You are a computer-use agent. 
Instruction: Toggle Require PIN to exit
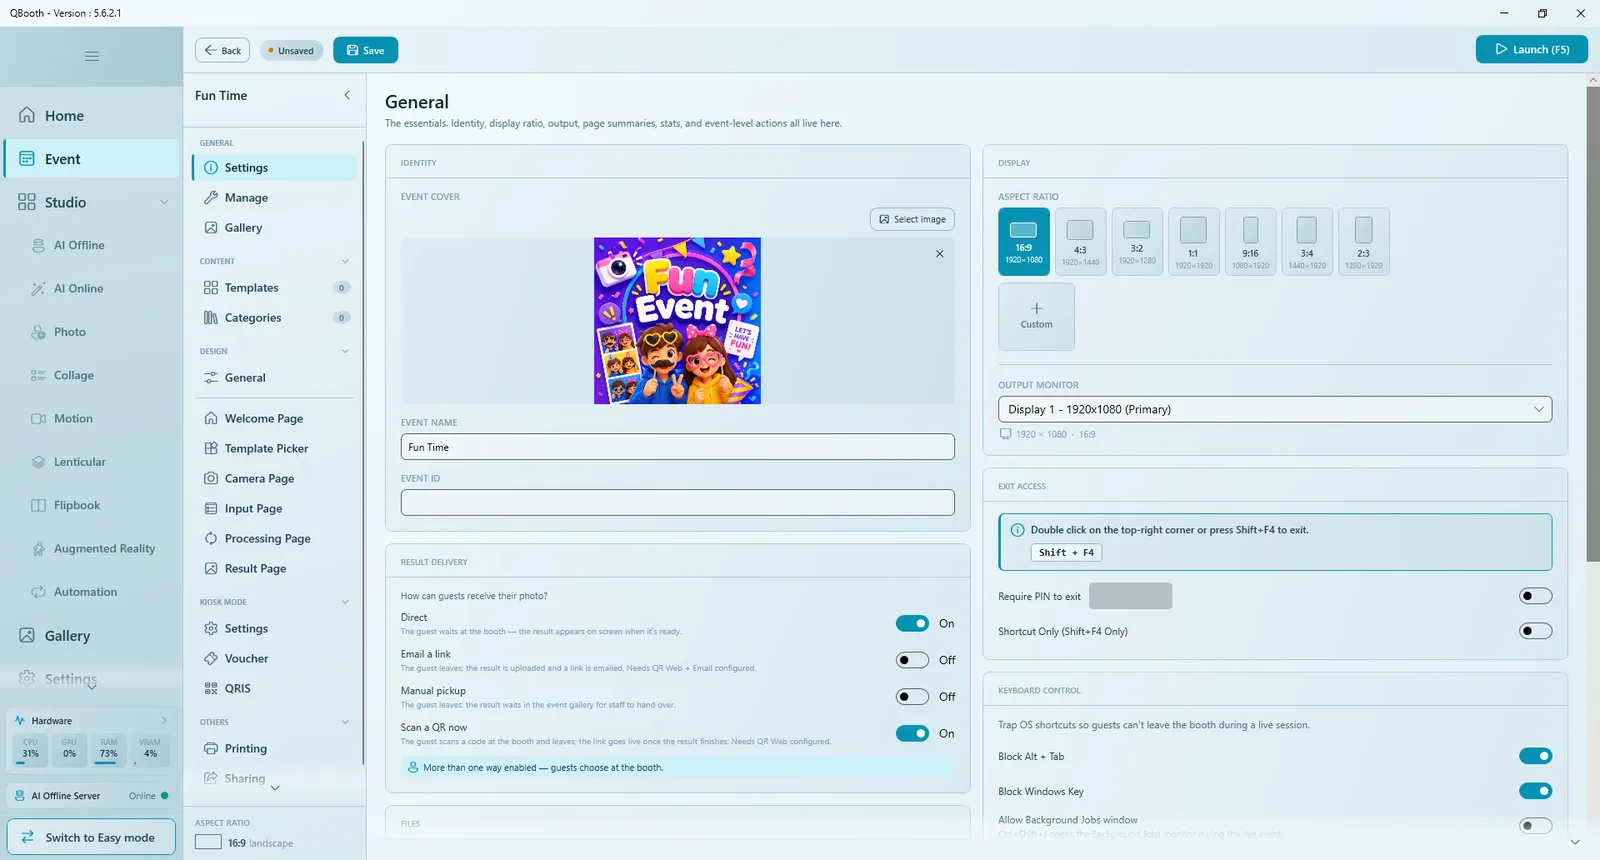point(1535,596)
